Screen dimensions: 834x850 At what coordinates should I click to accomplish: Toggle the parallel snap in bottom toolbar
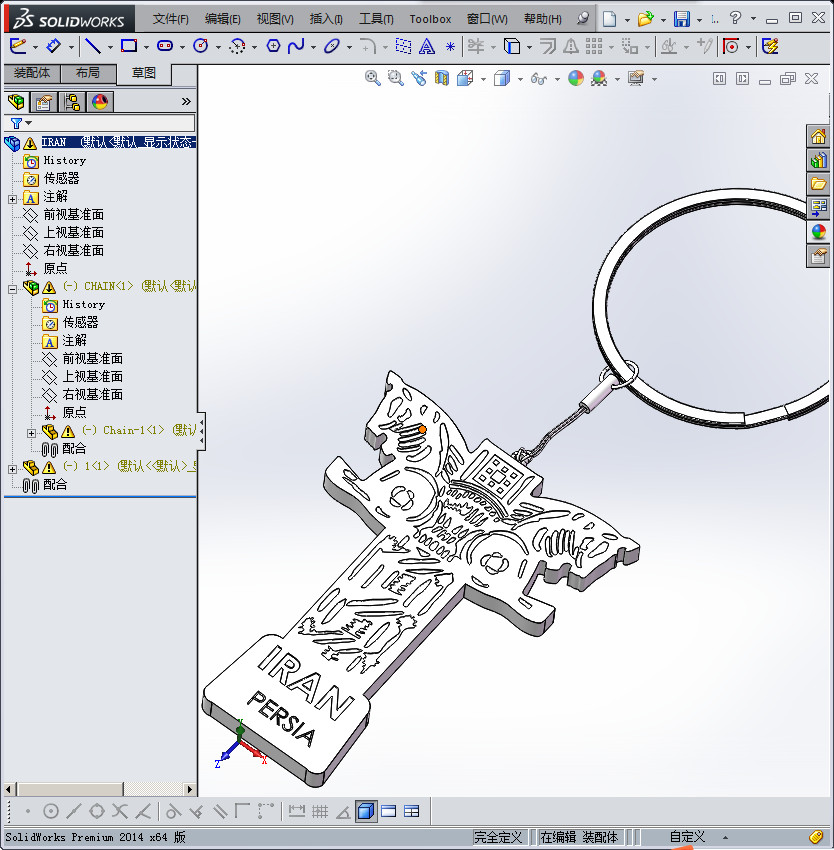click(x=220, y=812)
